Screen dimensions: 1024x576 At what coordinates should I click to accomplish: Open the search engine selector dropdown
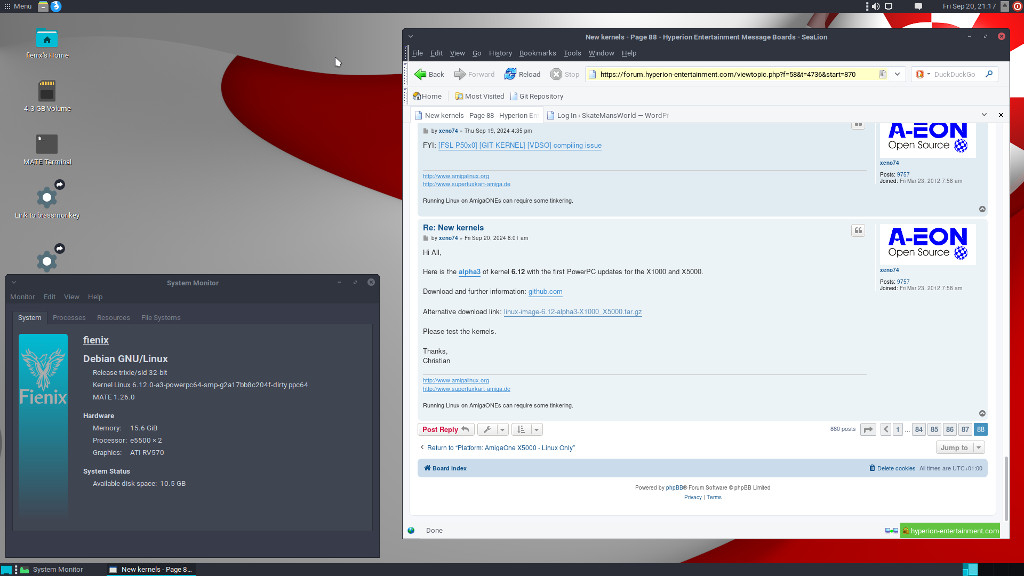(x=923, y=74)
